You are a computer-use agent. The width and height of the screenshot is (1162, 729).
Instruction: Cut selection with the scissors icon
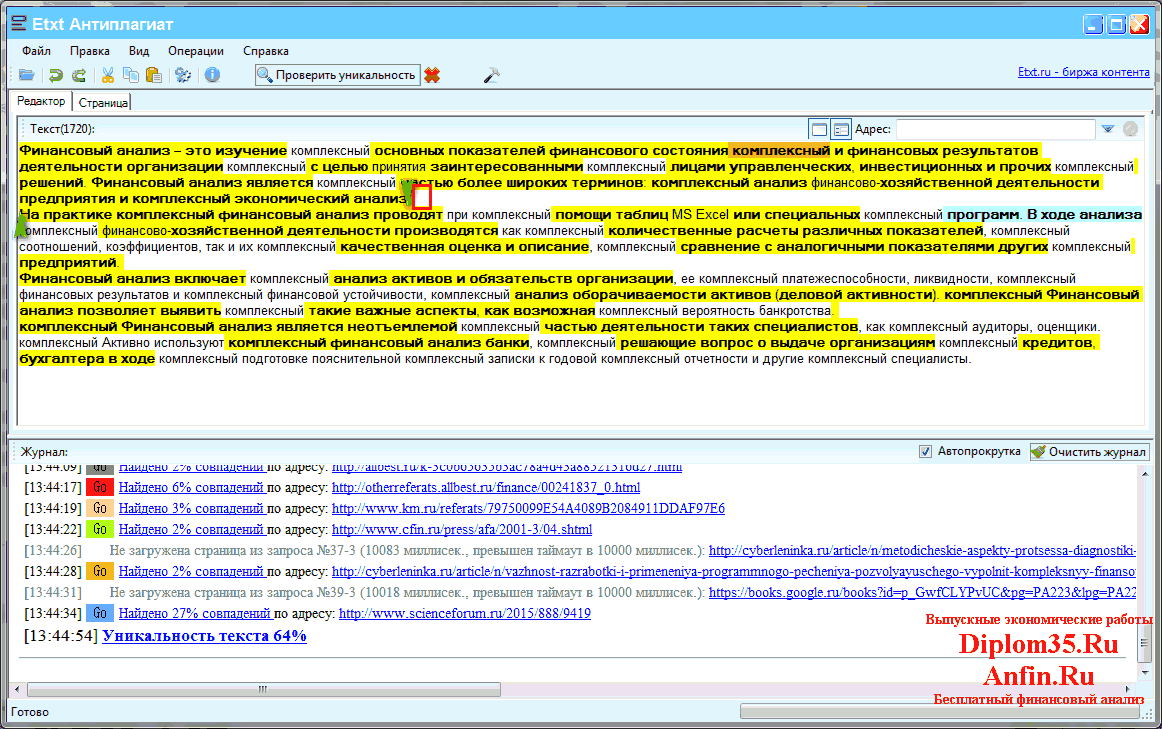point(108,75)
